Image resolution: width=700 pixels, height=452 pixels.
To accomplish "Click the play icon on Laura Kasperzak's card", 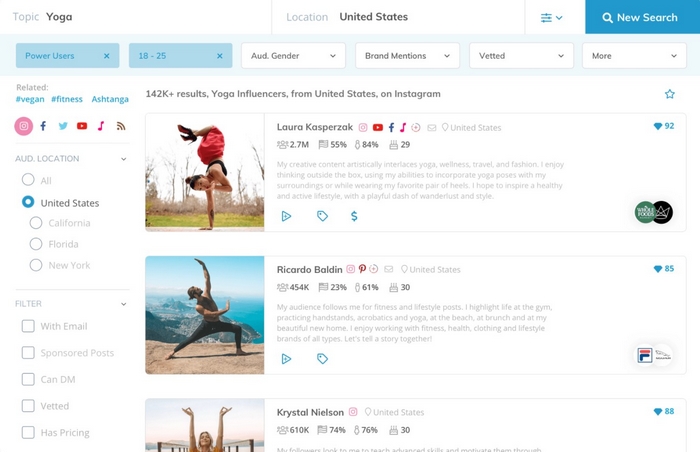I will [x=286, y=216].
